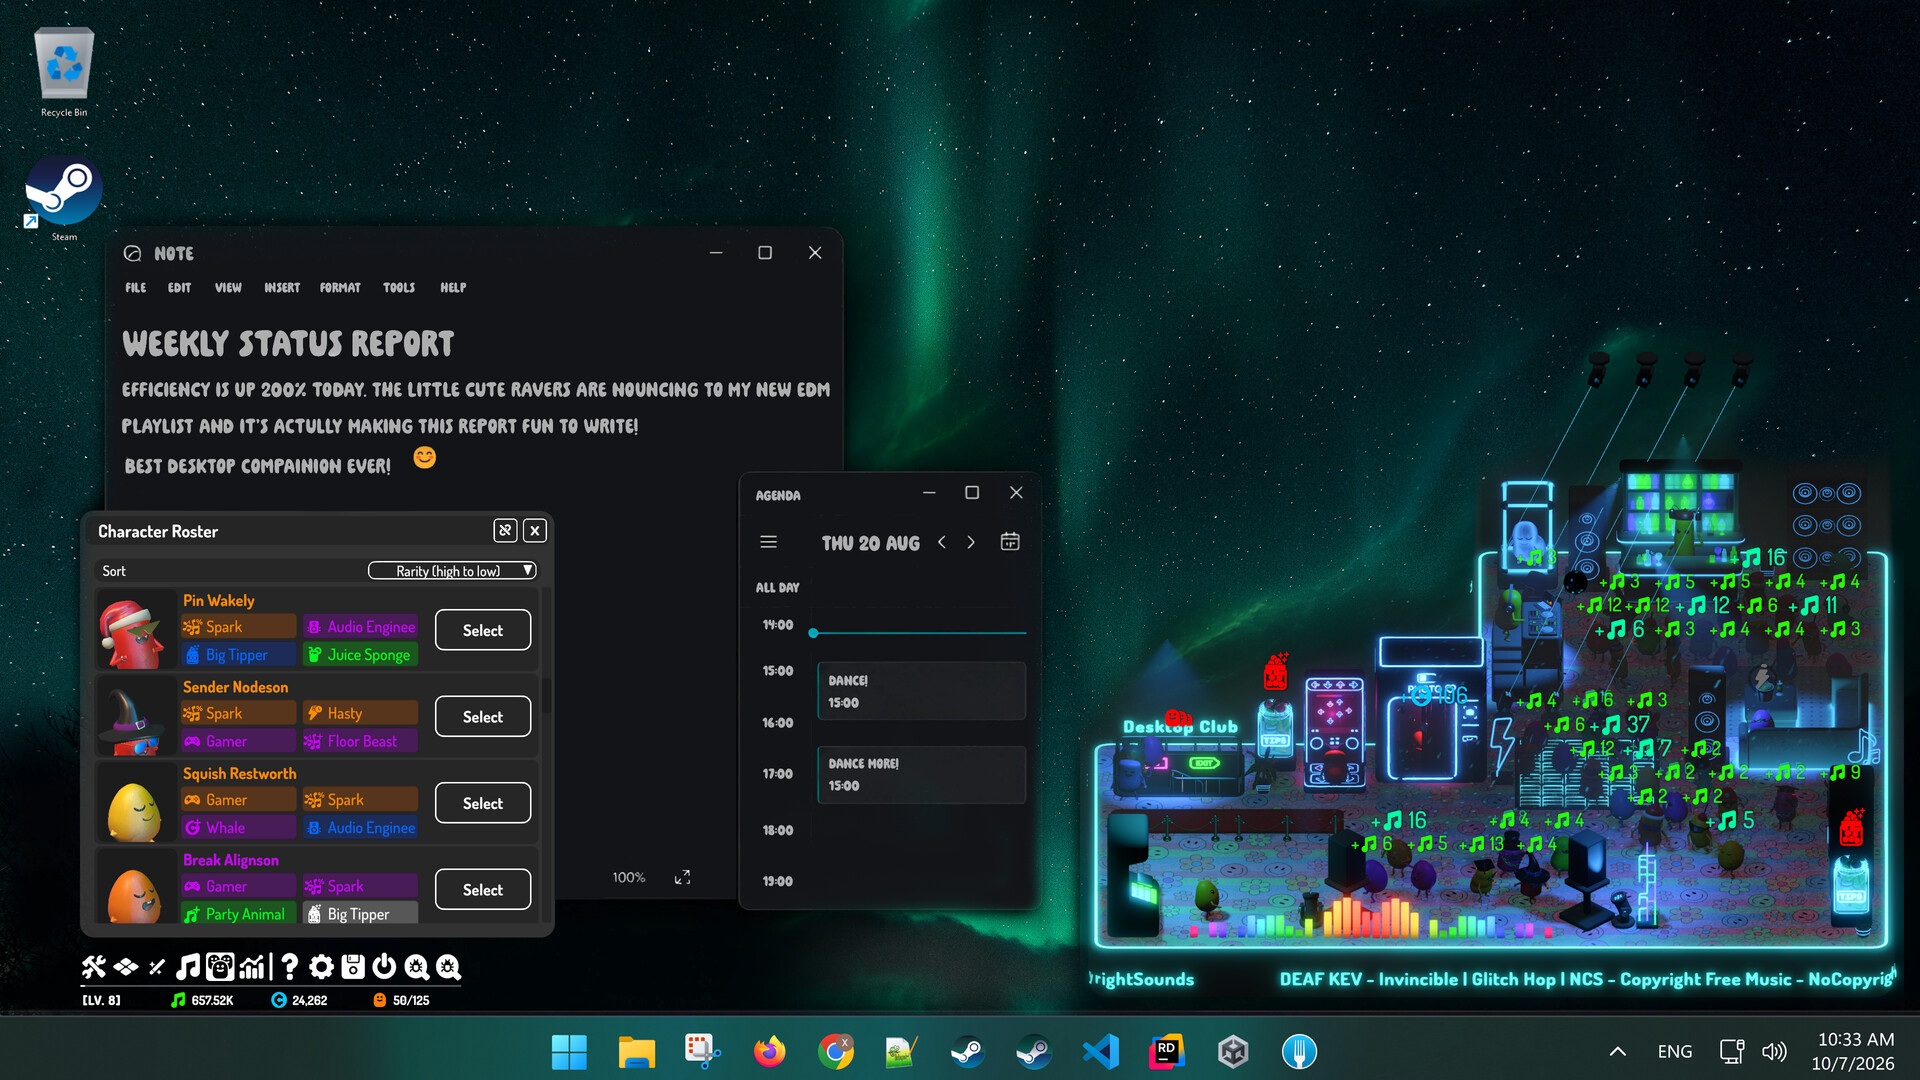Screen dimensions: 1920x1080
Task: Click the smiley emoji in the note text
Action: 424,458
